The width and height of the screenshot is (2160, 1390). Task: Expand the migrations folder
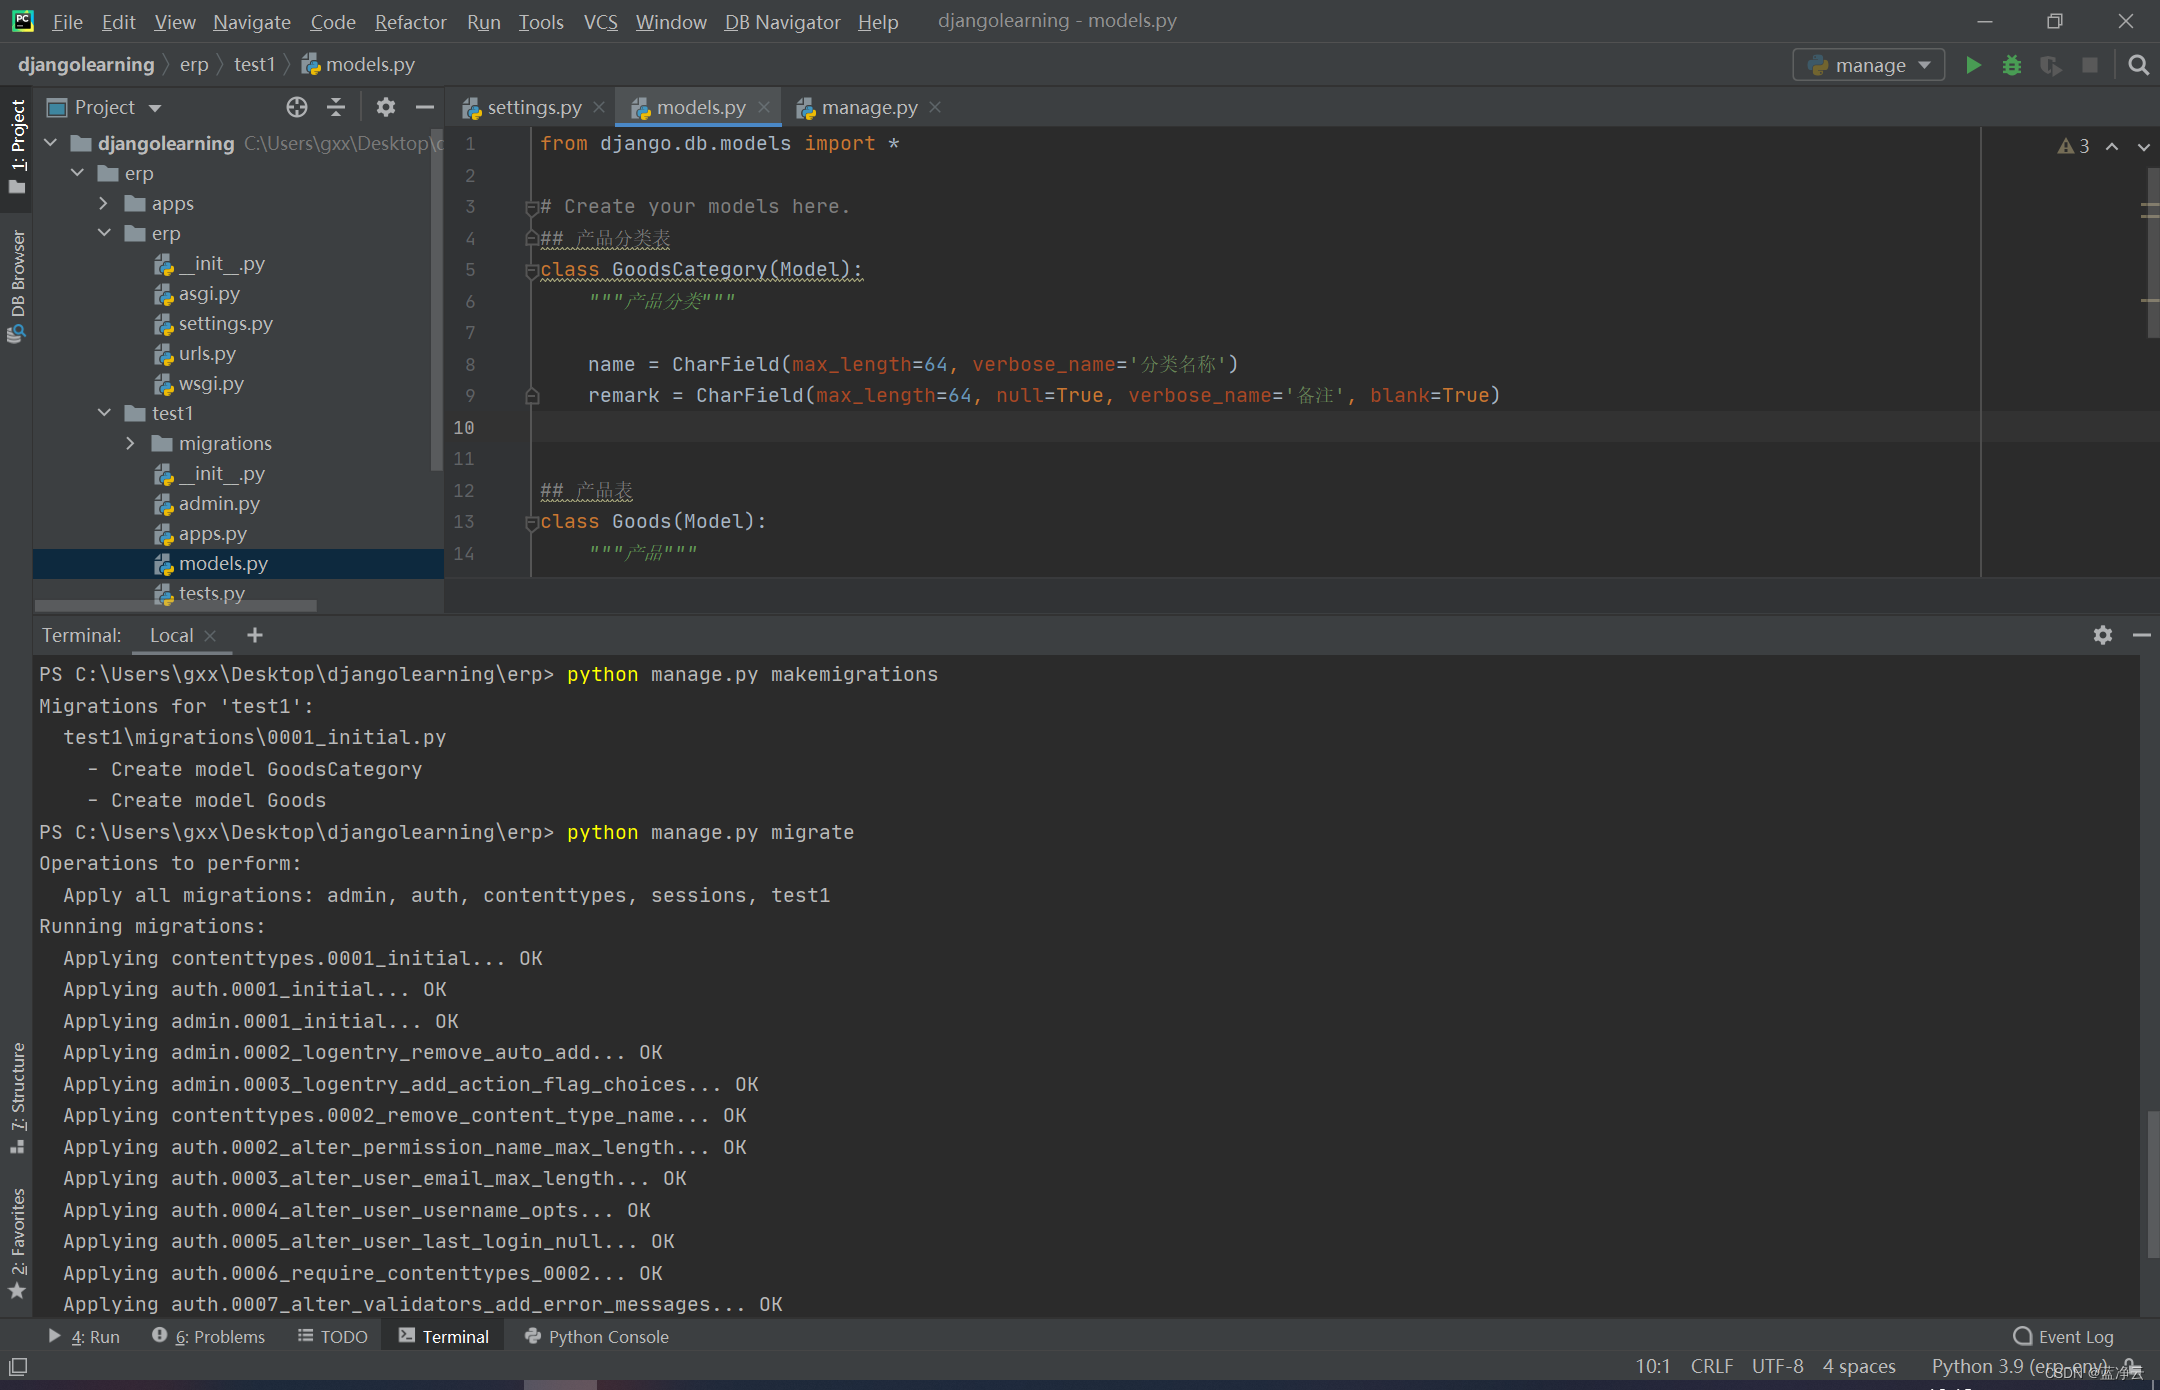pos(130,443)
